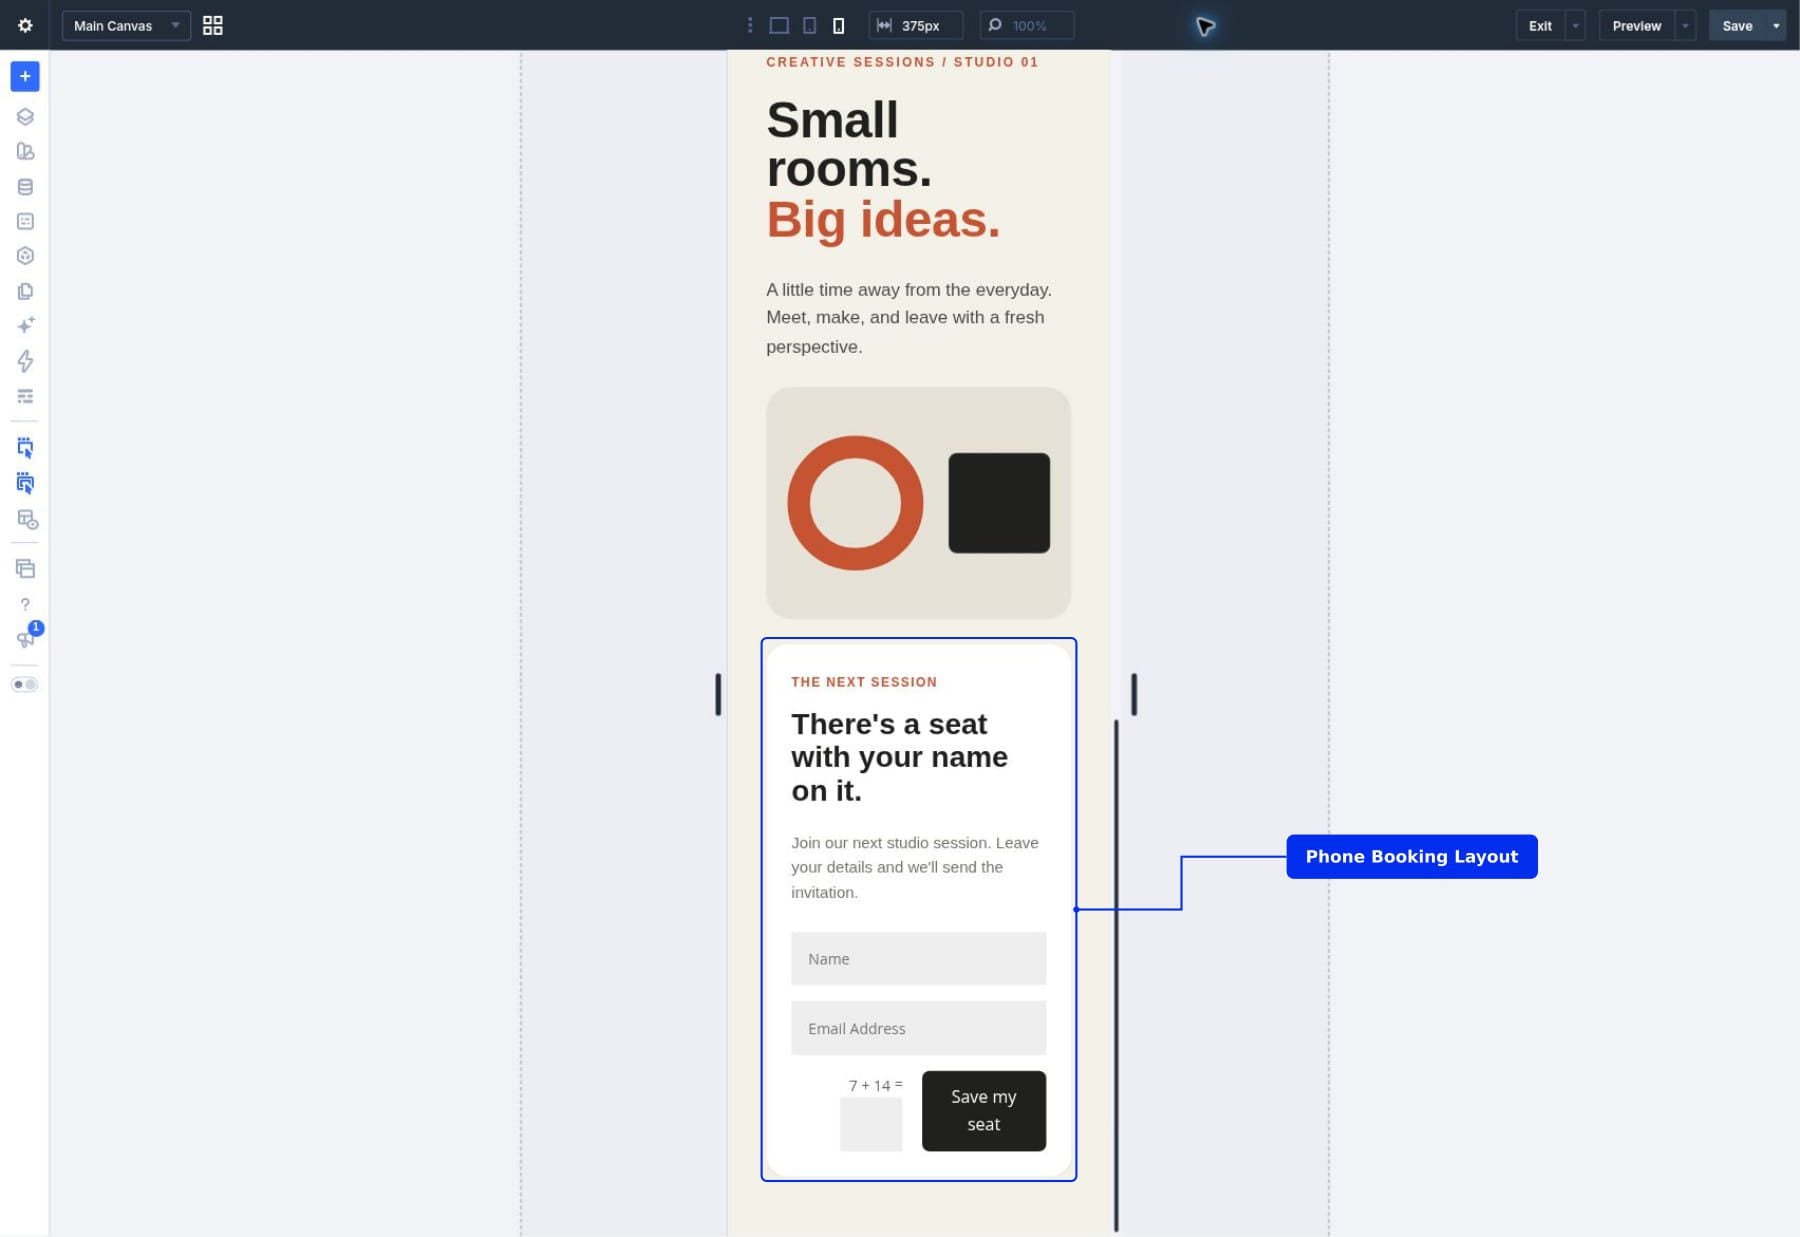
Task: Open the pages copy icon
Action: tap(25, 291)
